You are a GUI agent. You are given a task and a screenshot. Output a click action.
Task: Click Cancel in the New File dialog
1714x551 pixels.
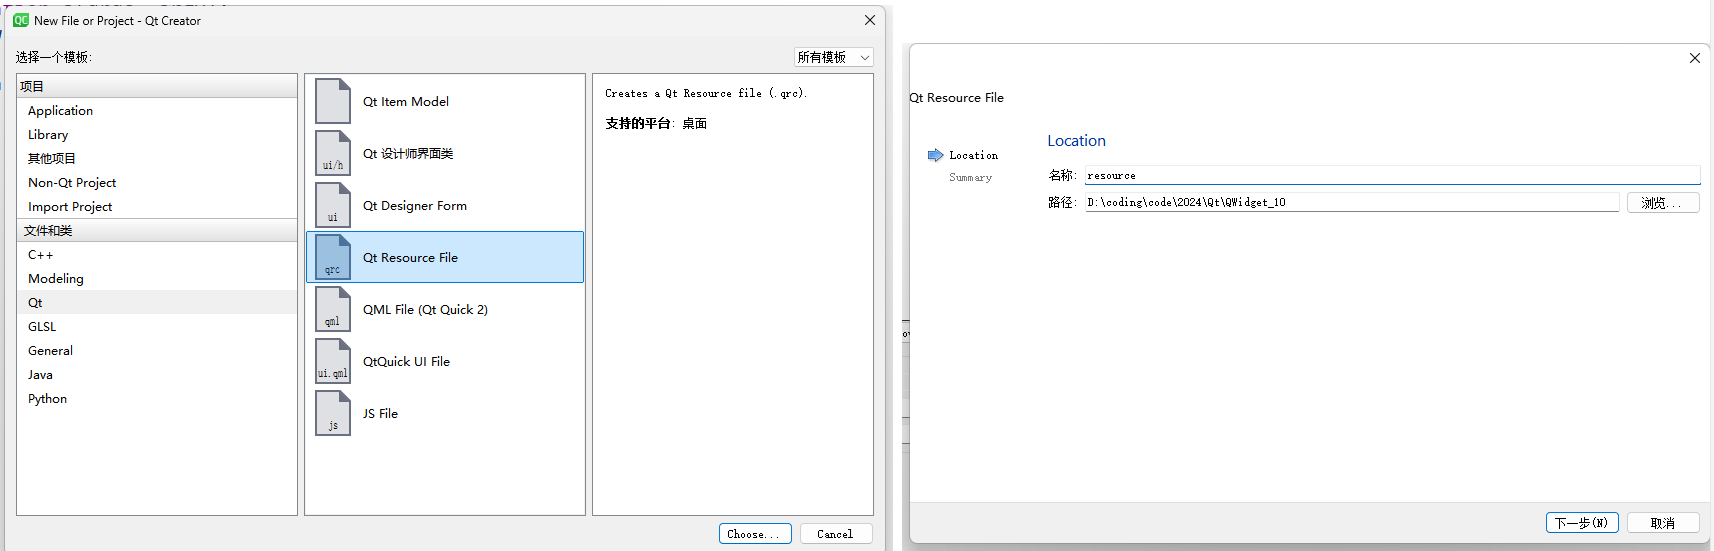pos(835,534)
